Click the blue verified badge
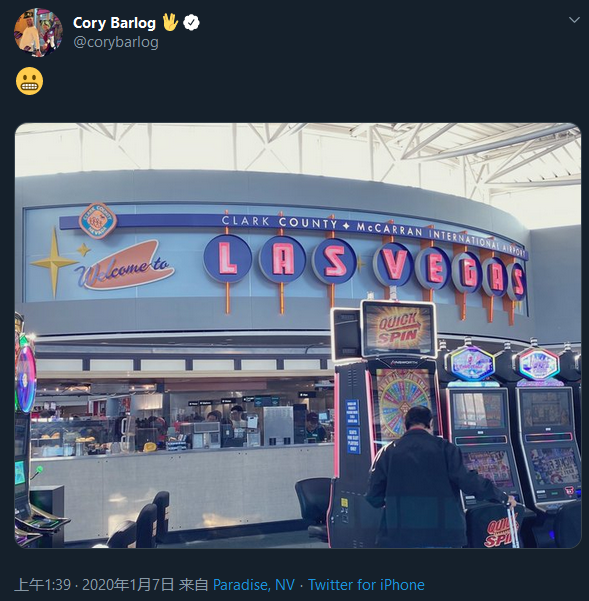The height and width of the screenshot is (601, 589). click(191, 23)
